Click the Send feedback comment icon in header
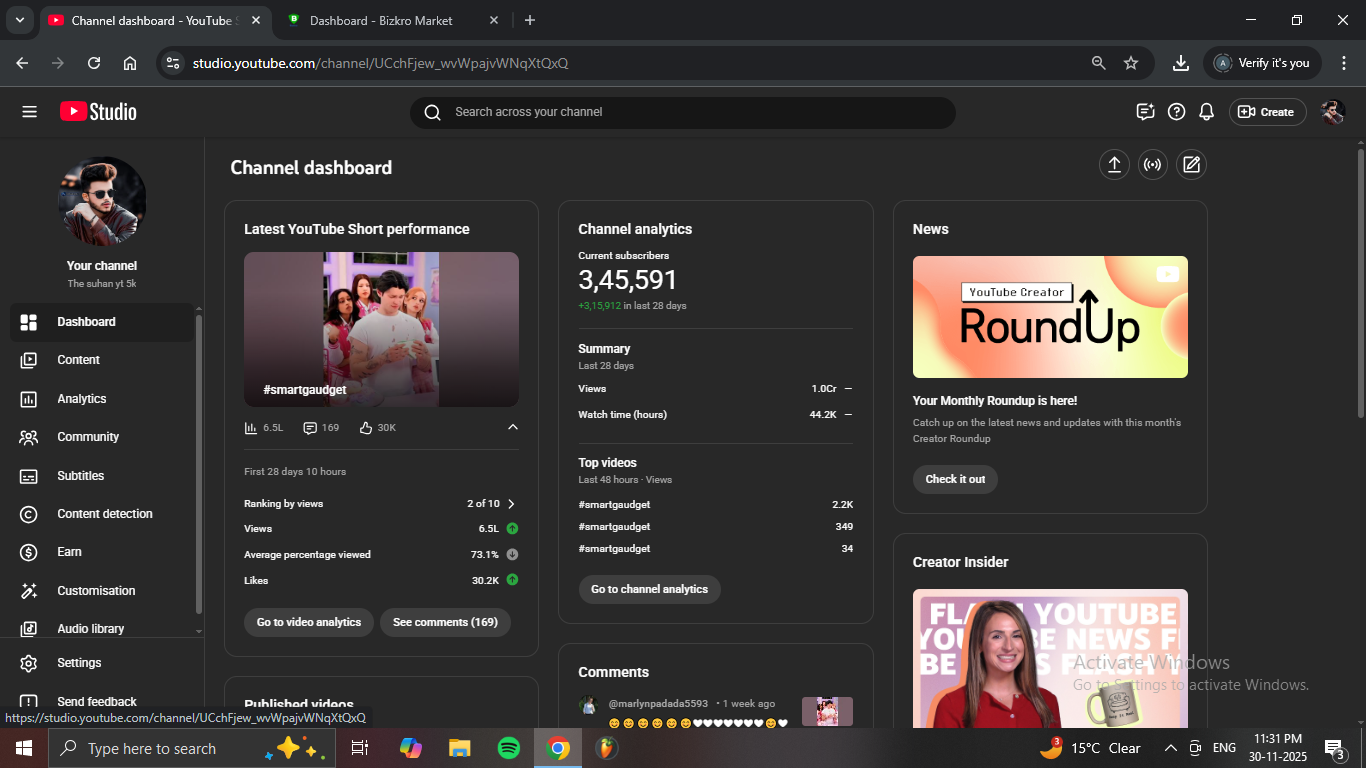 click(1145, 112)
